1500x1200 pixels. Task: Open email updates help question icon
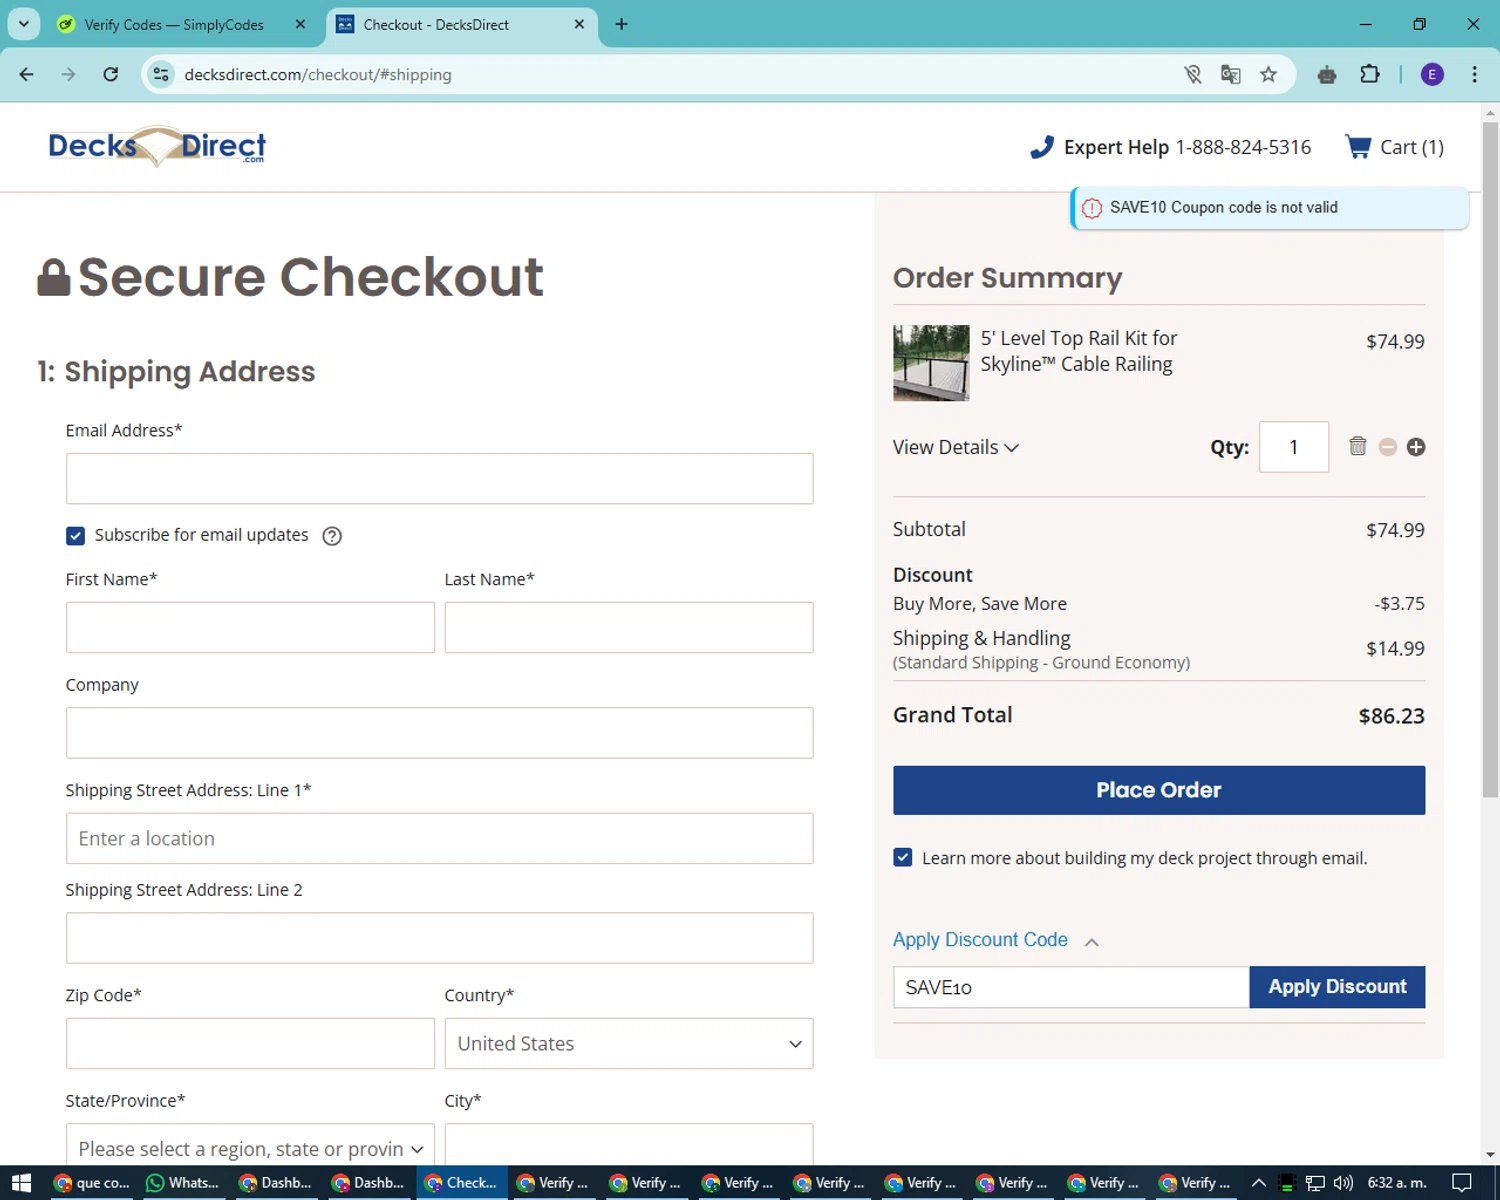(x=332, y=536)
